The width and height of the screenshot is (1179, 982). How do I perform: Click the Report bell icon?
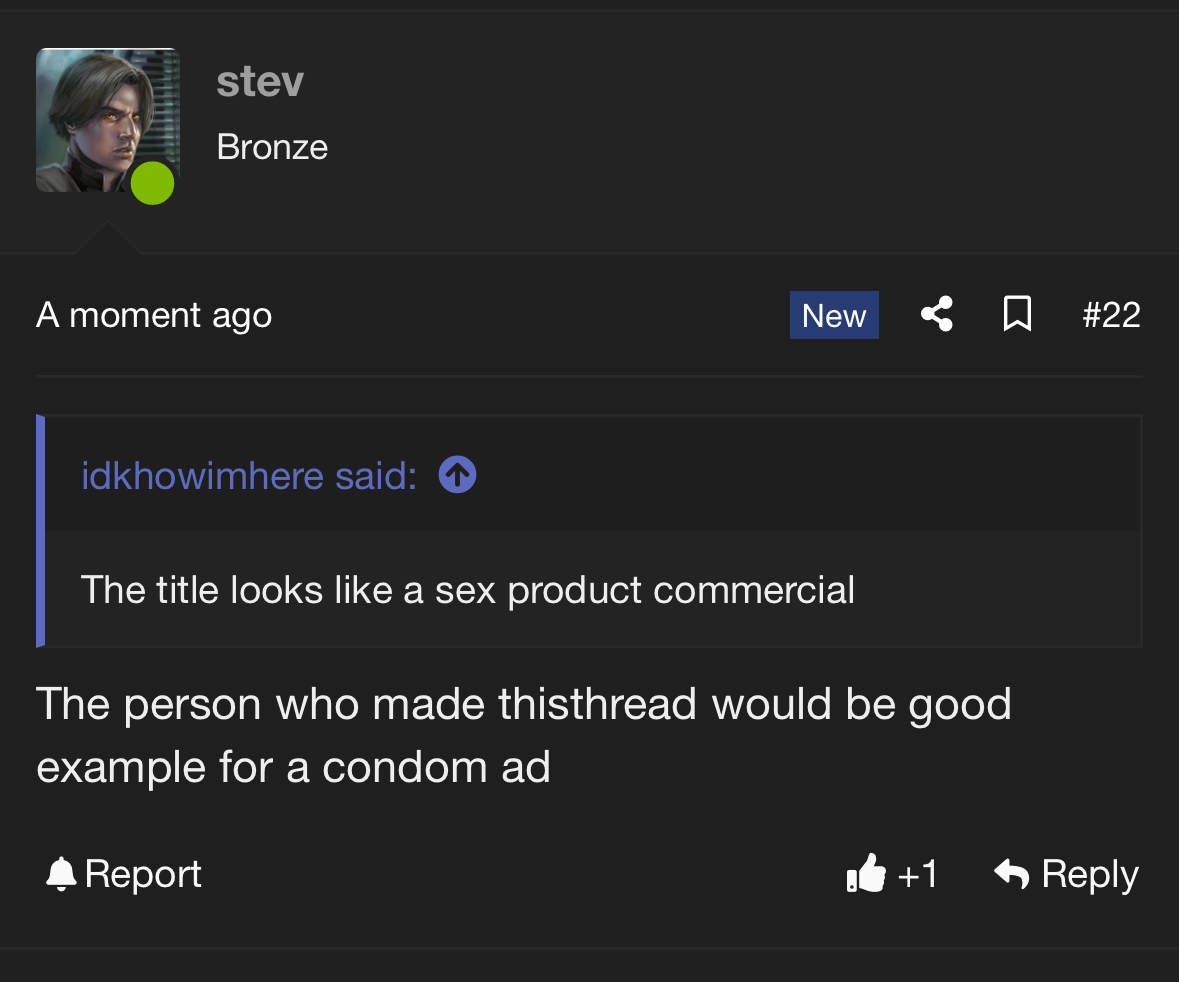coord(61,875)
